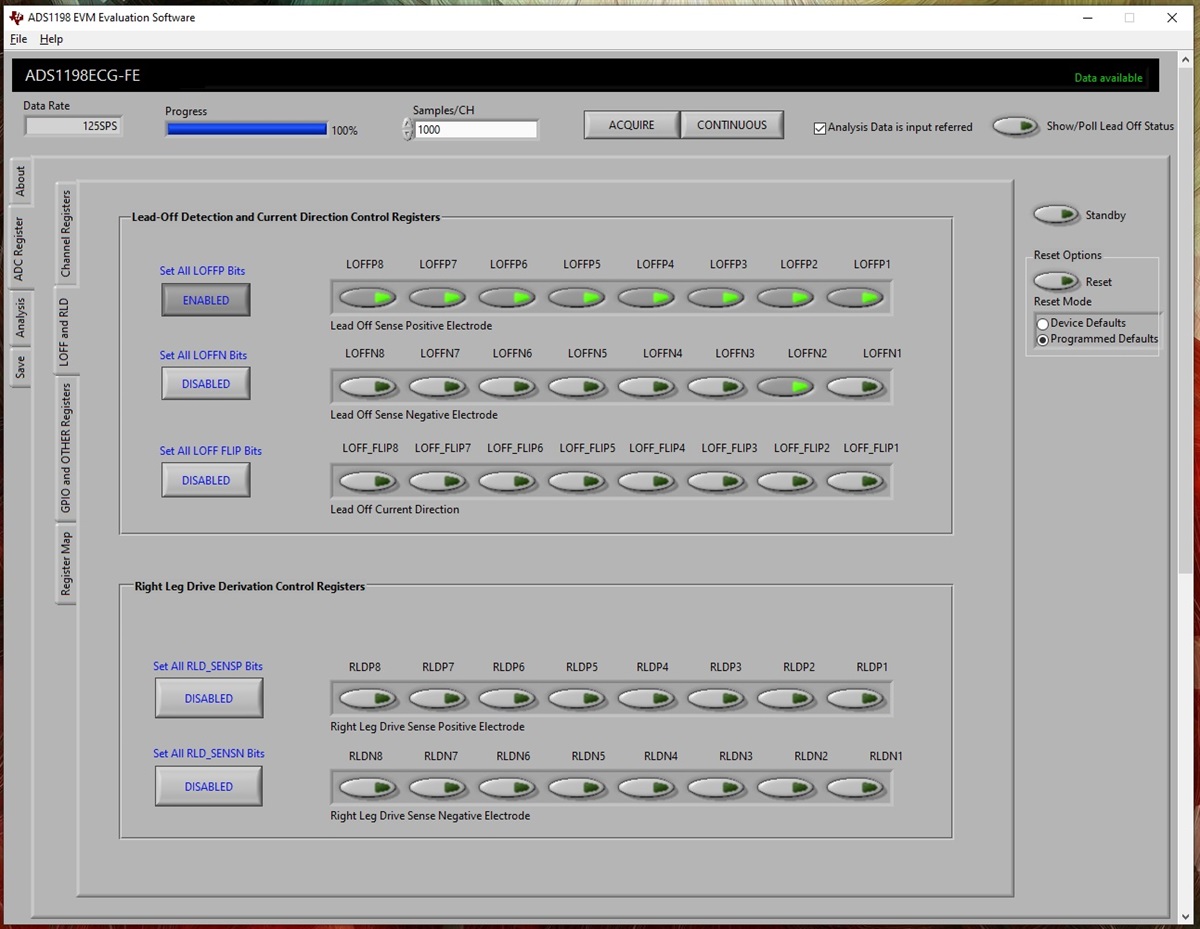Toggle the LOFF_FLIP4 current direction switch
1200x929 pixels.
646,481
